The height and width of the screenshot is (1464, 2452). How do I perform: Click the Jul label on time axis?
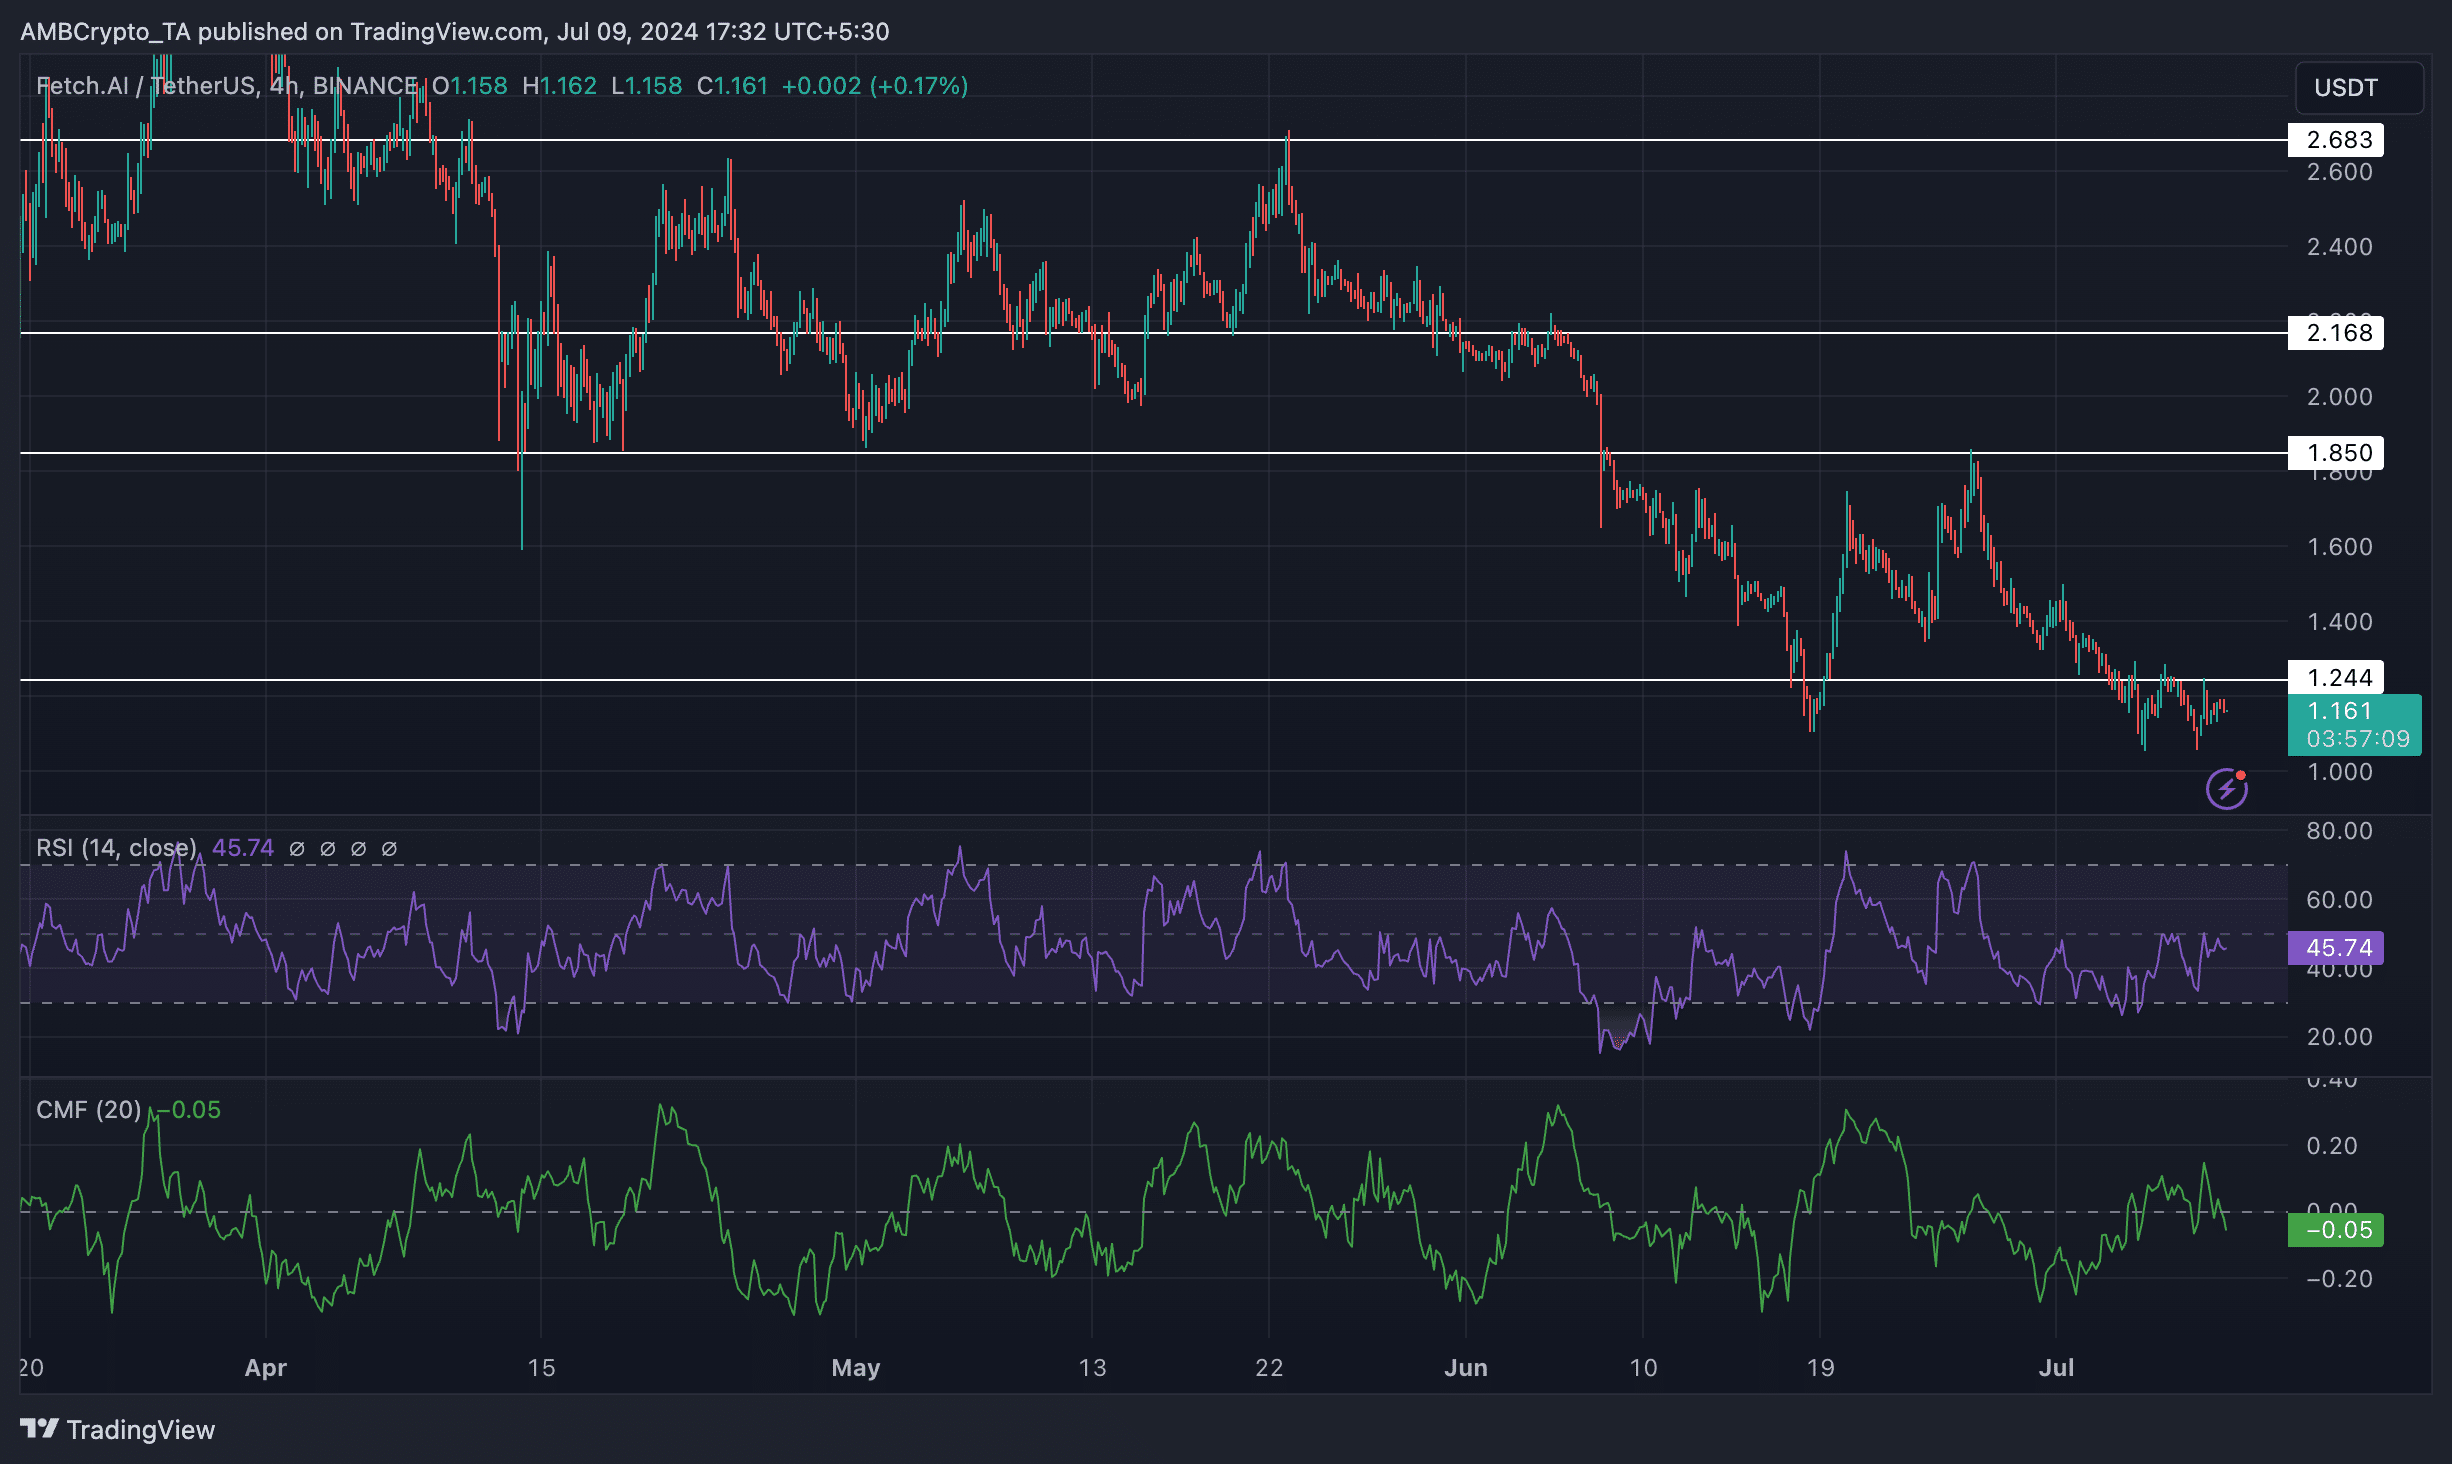pyautogui.click(x=2057, y=1367)
